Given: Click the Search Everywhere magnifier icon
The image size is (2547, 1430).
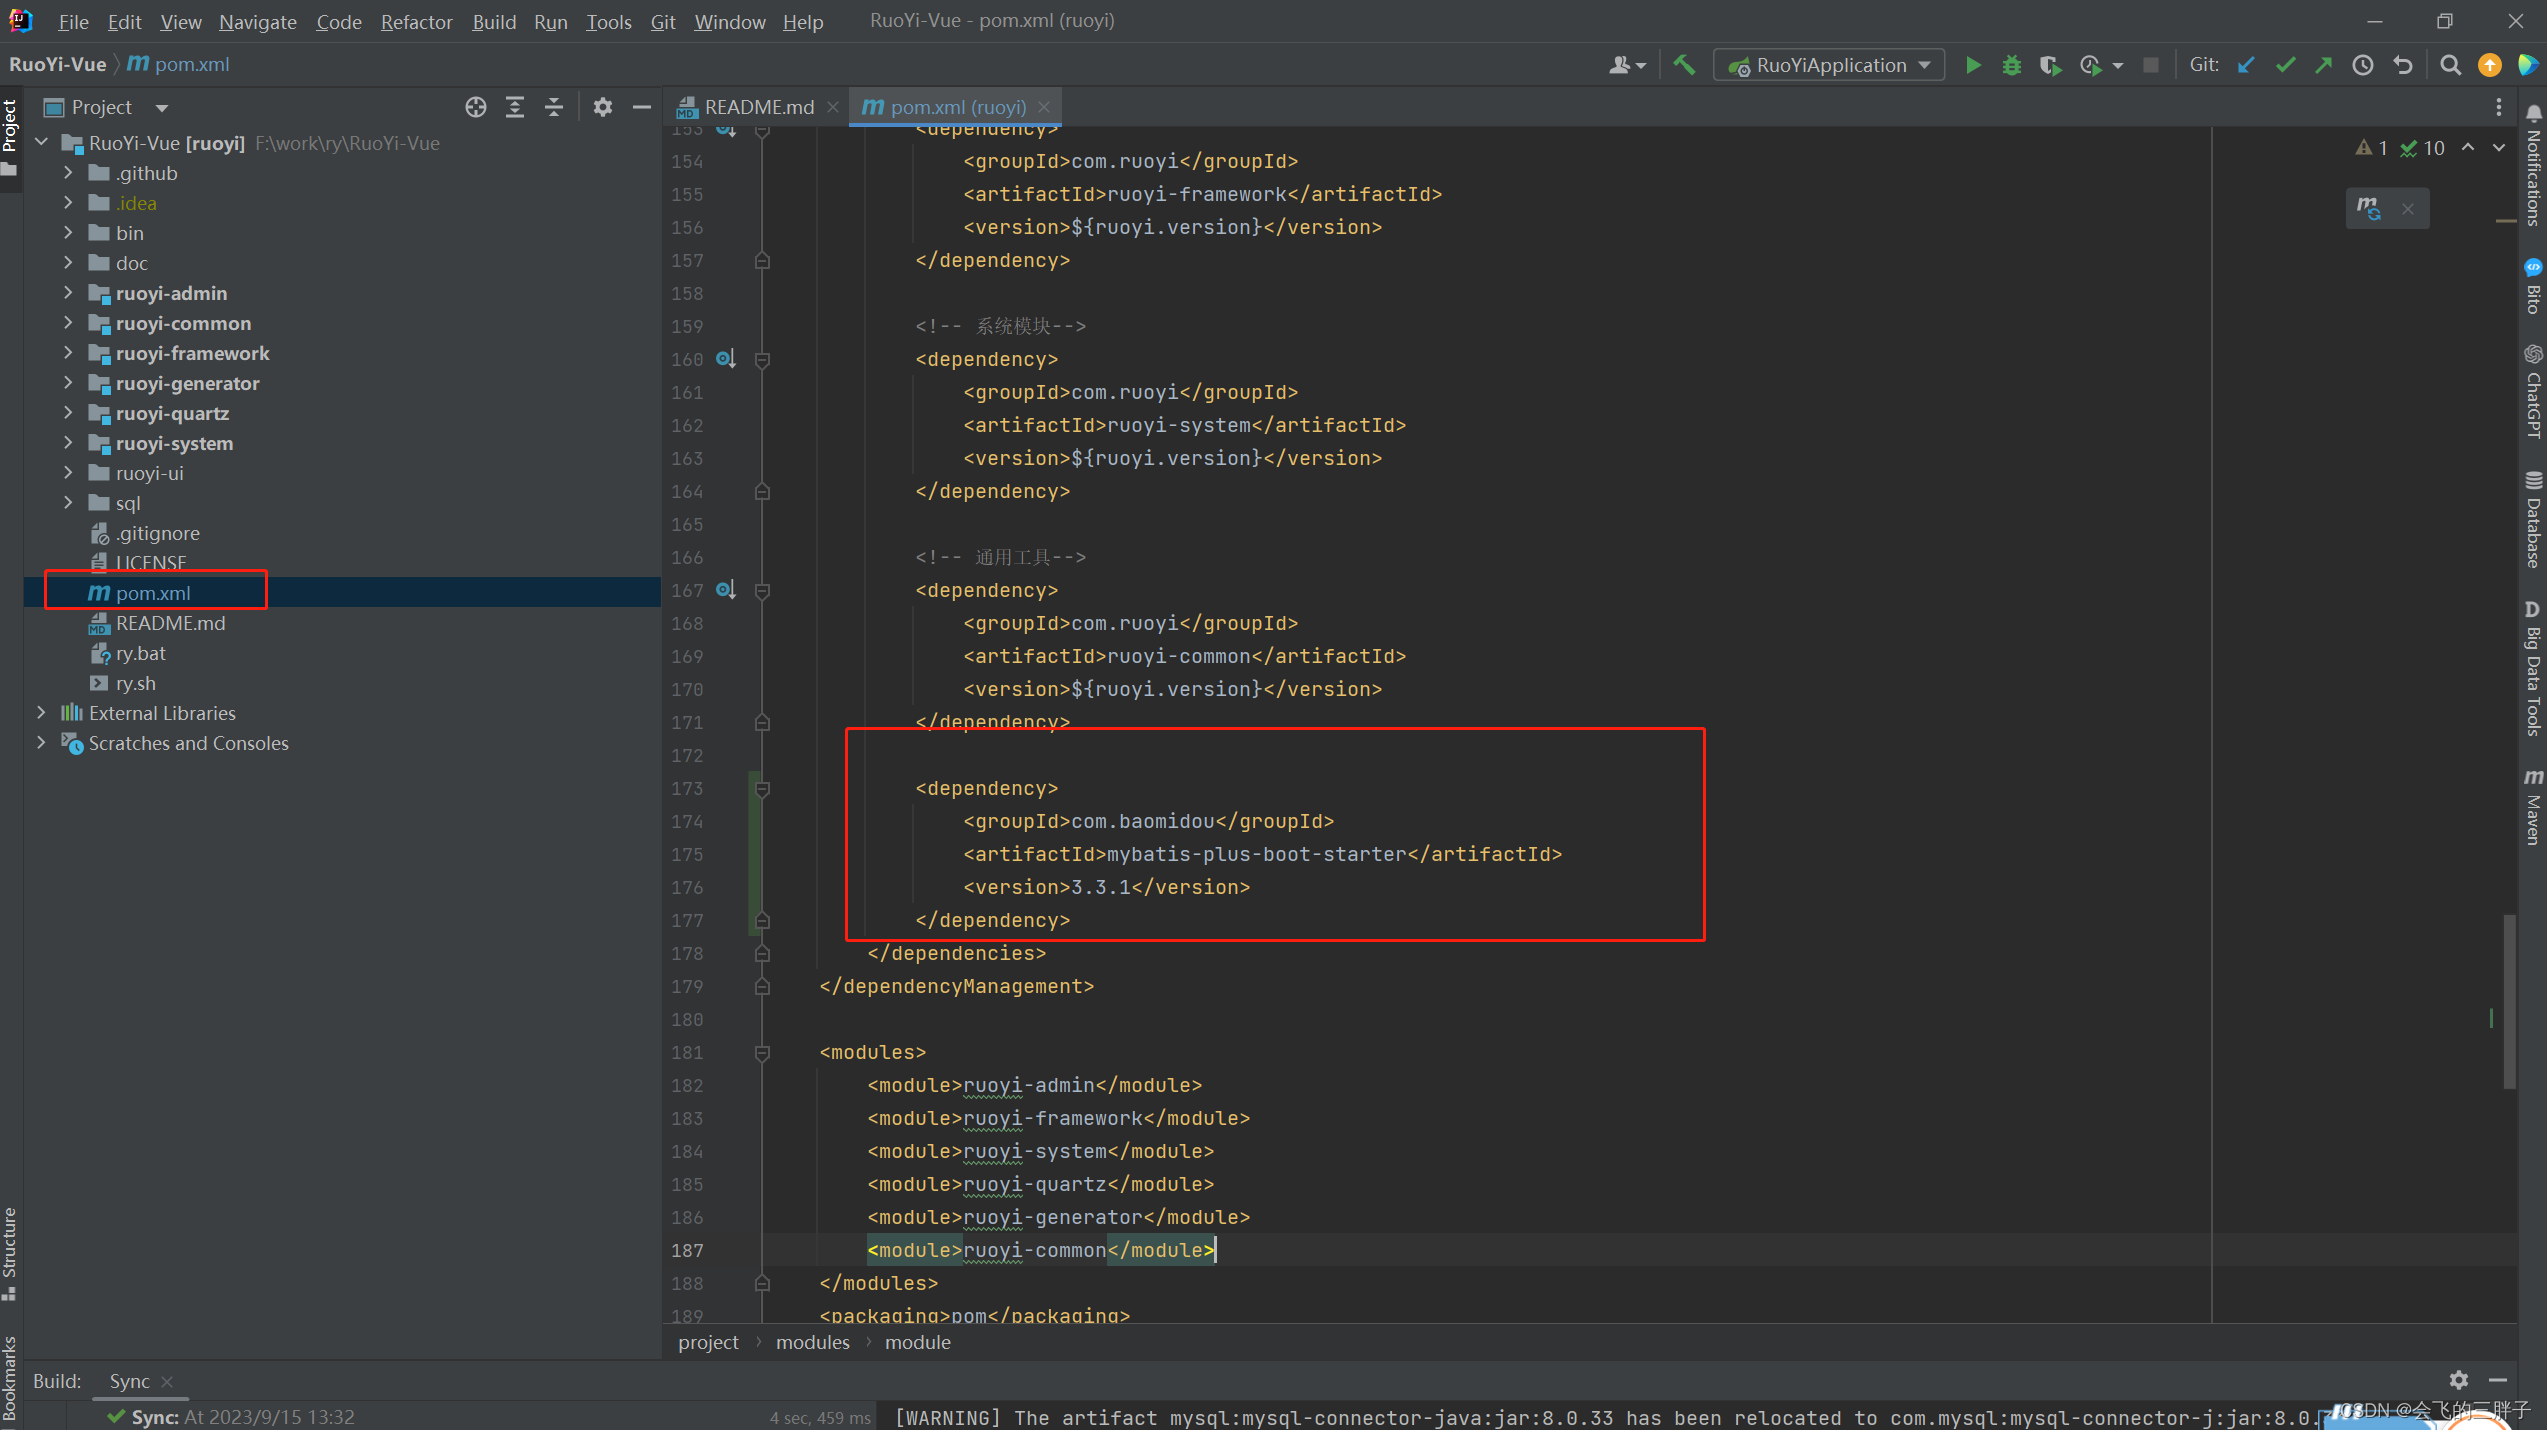Looking at the screenshot, I should click(2449, 65).
